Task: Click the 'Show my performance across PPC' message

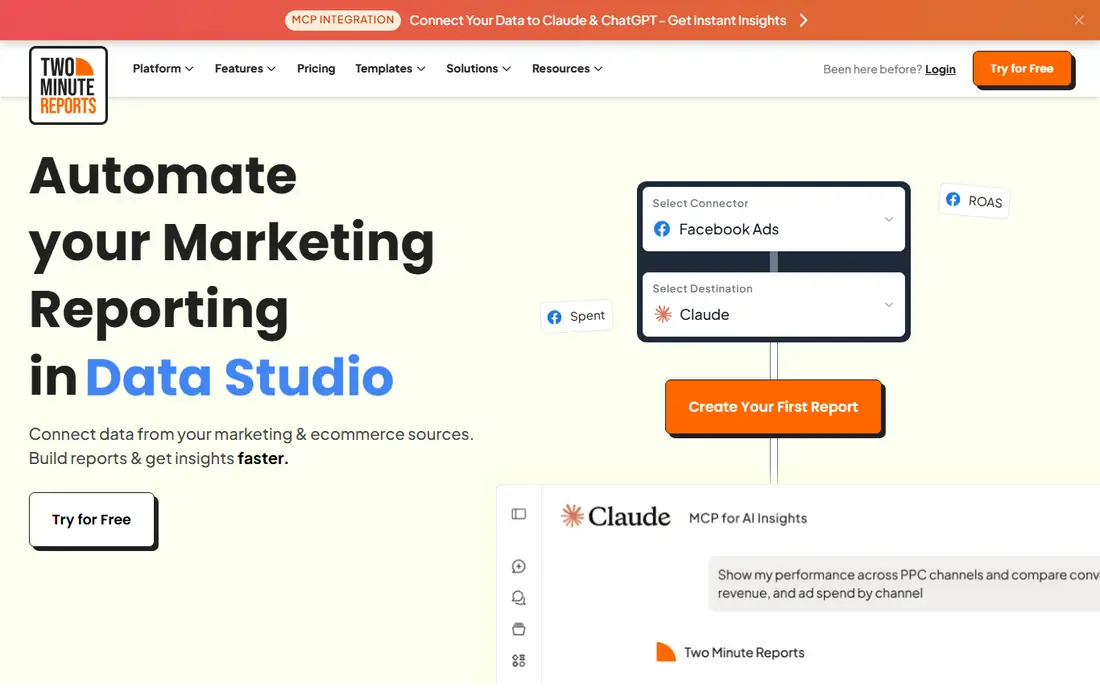Action: tap(904, 584)
